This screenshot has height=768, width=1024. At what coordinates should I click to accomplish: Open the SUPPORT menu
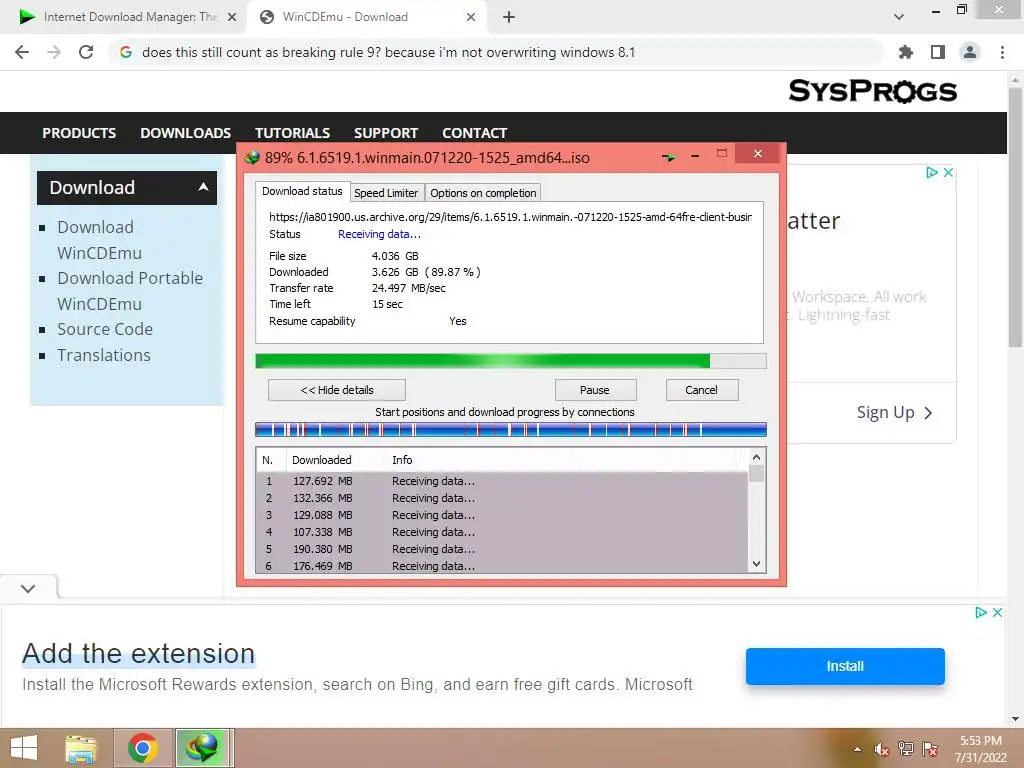pos(385,133)
